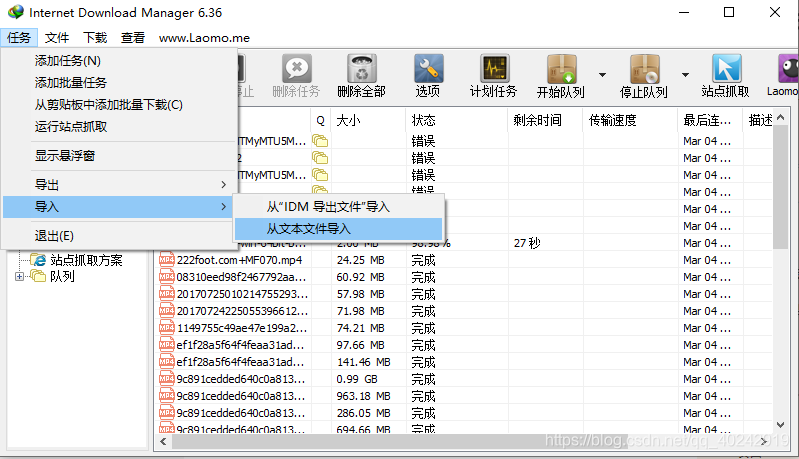Sort by the 状态 column header
The image size is (799, 459).
click(x=457, y=120)
